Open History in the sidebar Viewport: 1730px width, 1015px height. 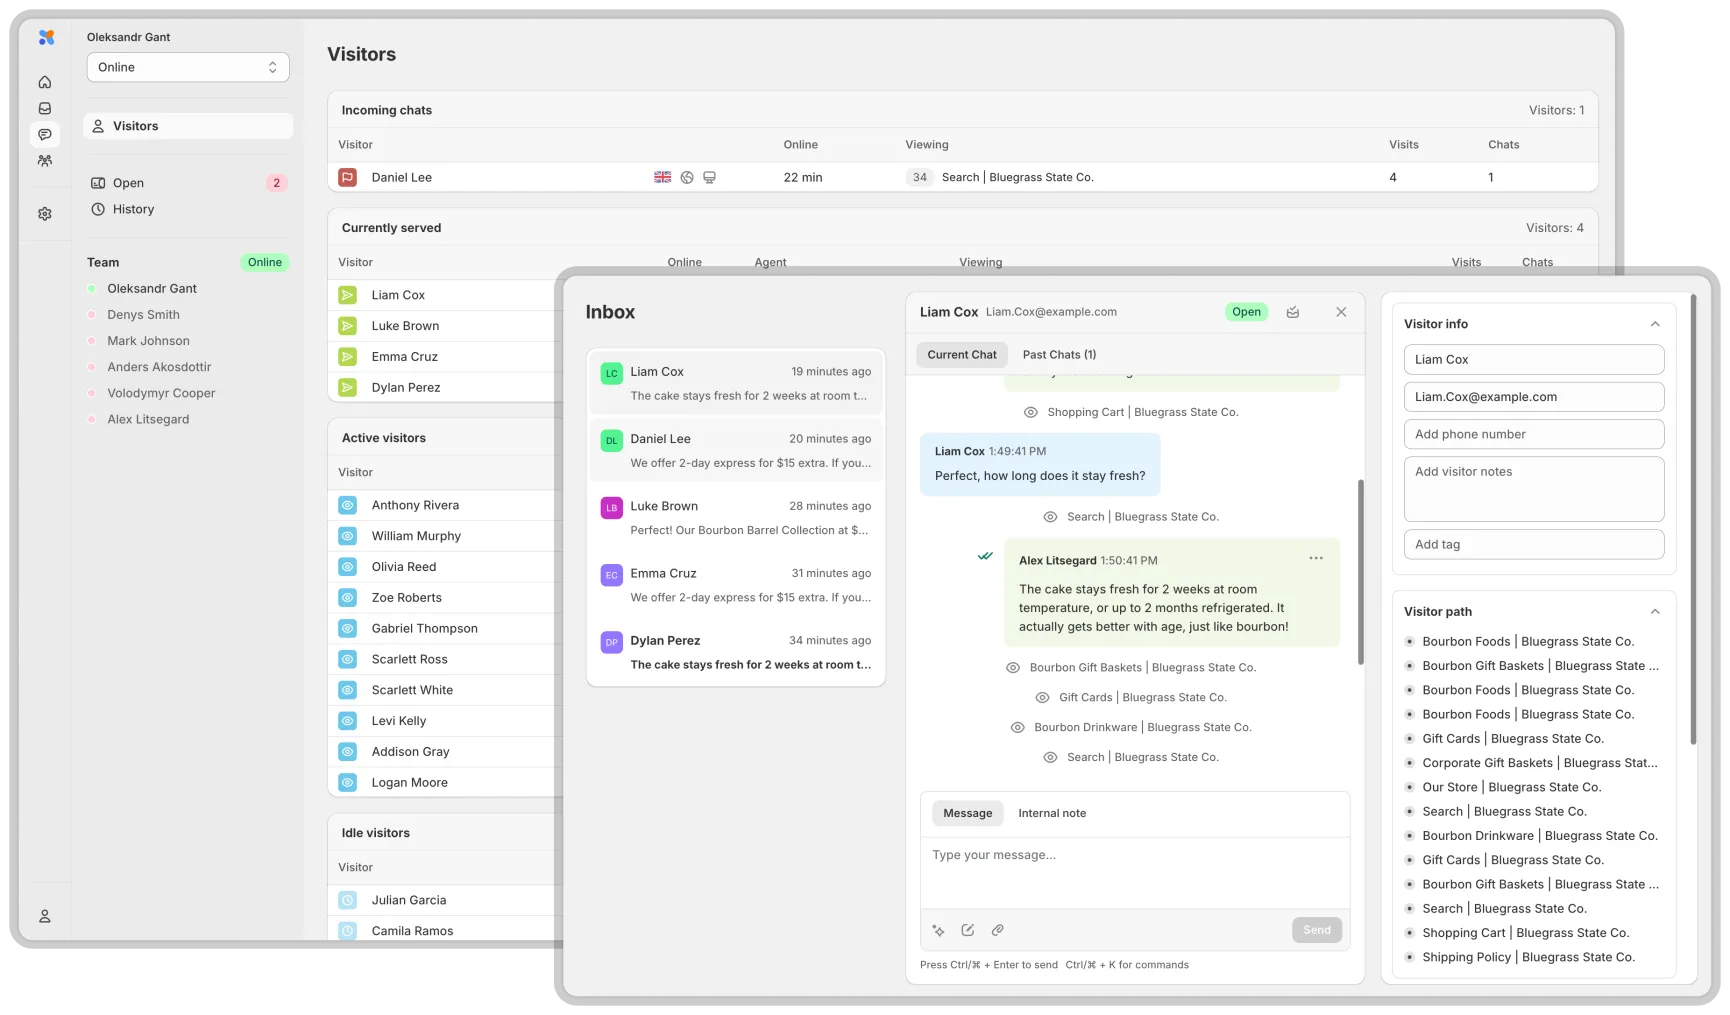[133, 209]
